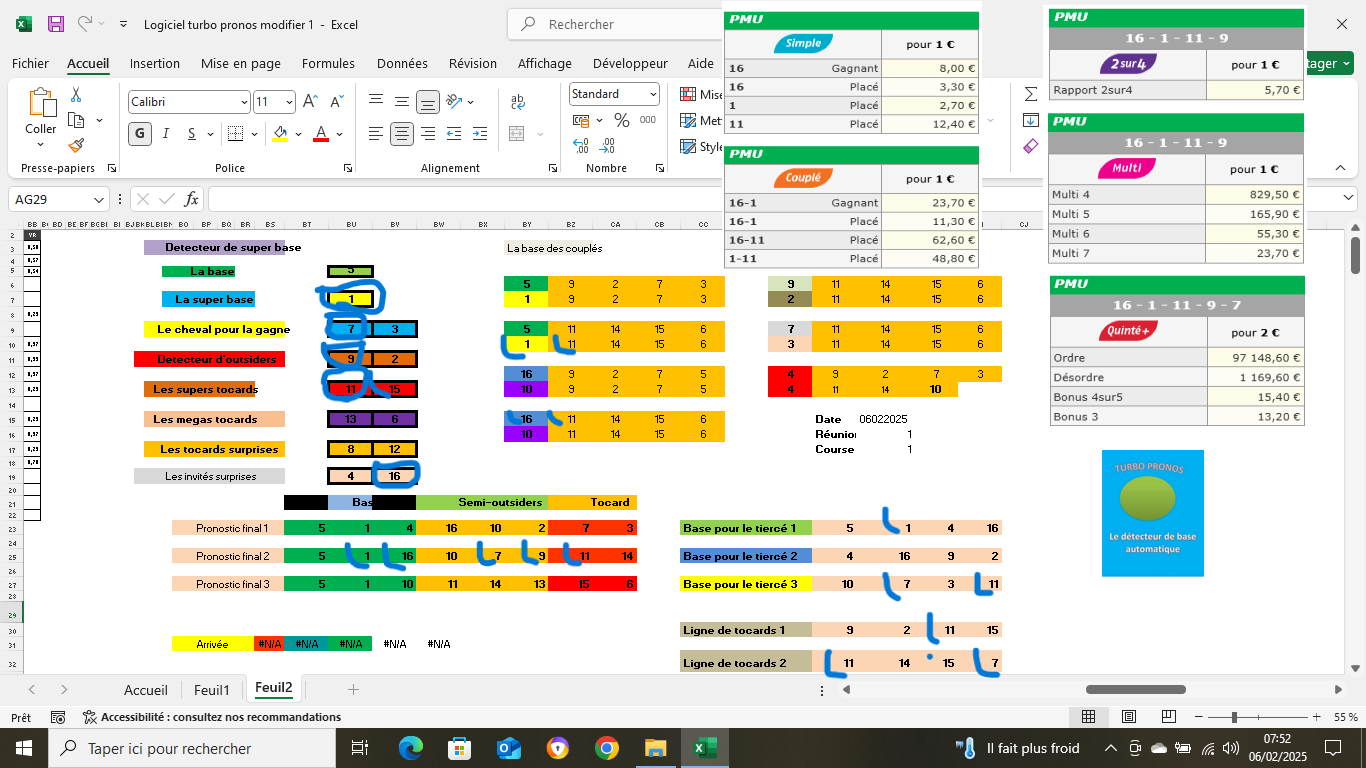Toggle middle vertical alignment
The width and height of the screenshot is (1366, 768).
tap(402, 102)
